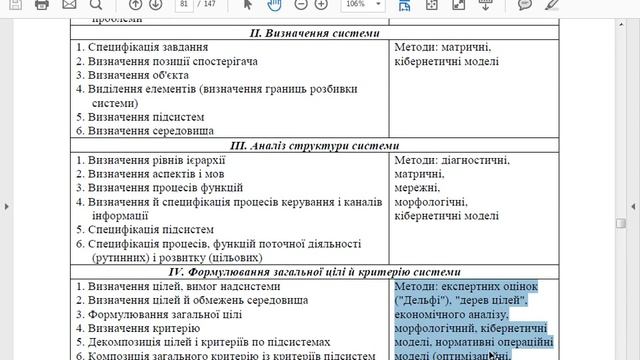Click the vertical scrollbar thumb
The height and width of the screenshot is (360, 640).
click(621, 223)
